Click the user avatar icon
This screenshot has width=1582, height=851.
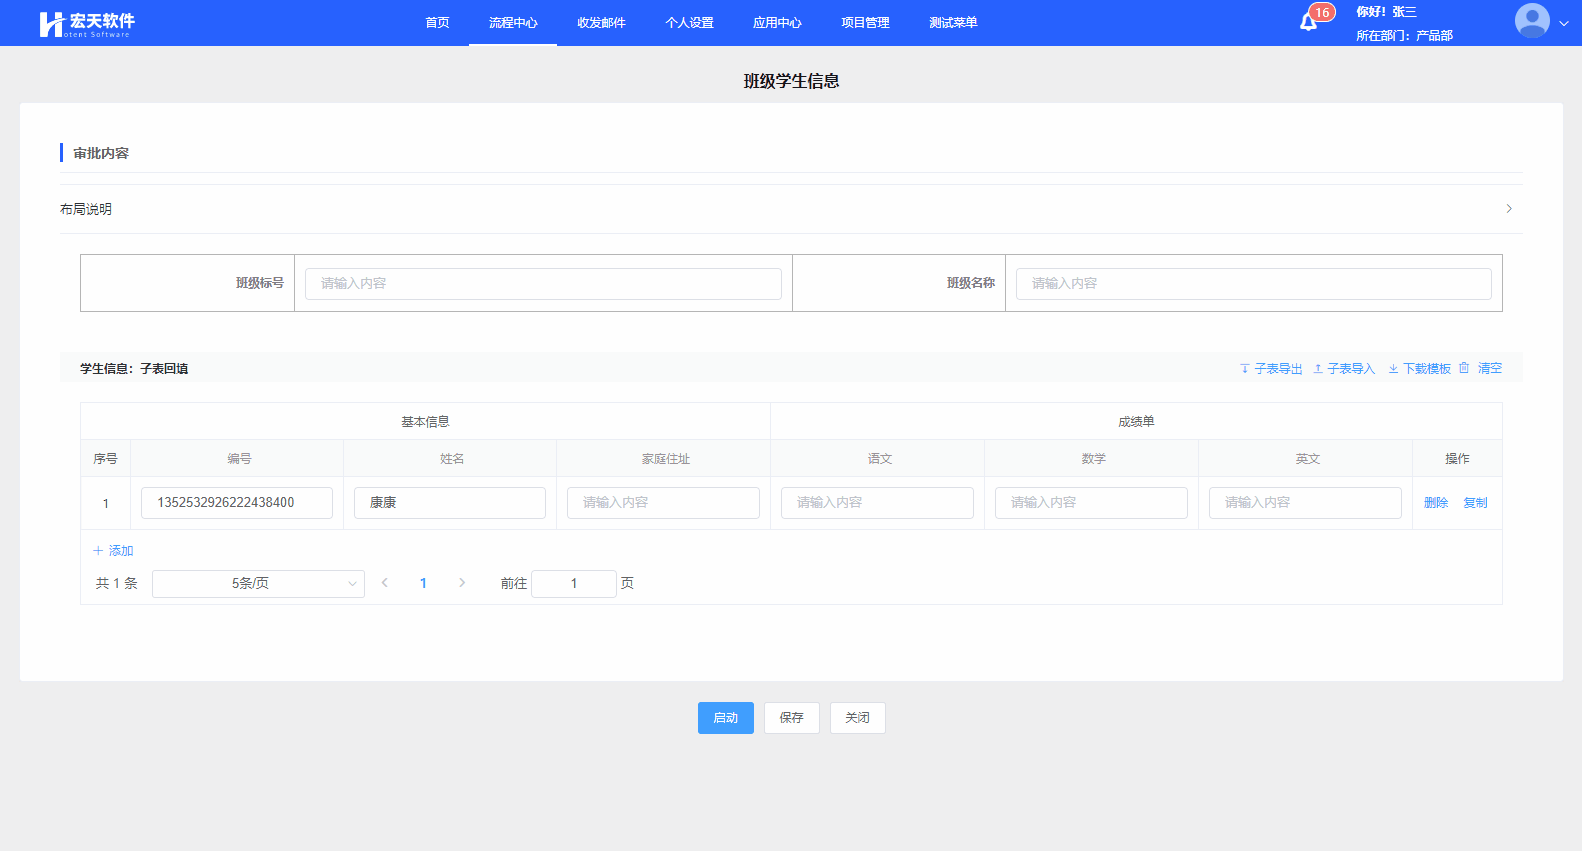[x=1531, y=21]
